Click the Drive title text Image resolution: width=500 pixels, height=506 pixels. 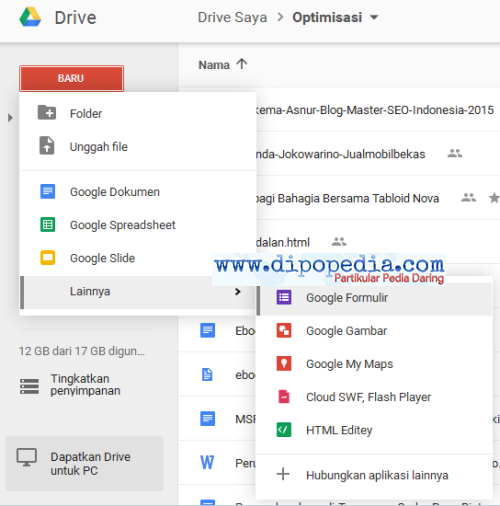pos(76,17)
